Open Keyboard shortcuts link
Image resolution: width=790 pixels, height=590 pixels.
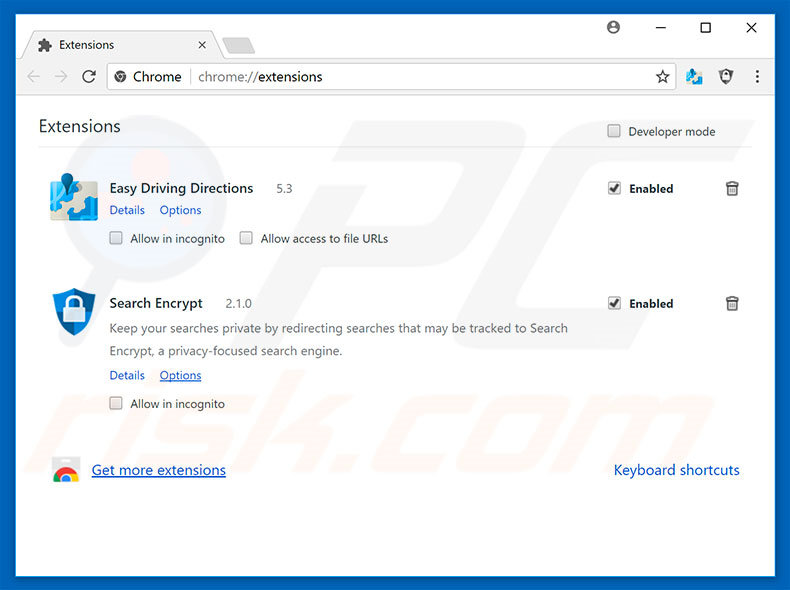677,470
